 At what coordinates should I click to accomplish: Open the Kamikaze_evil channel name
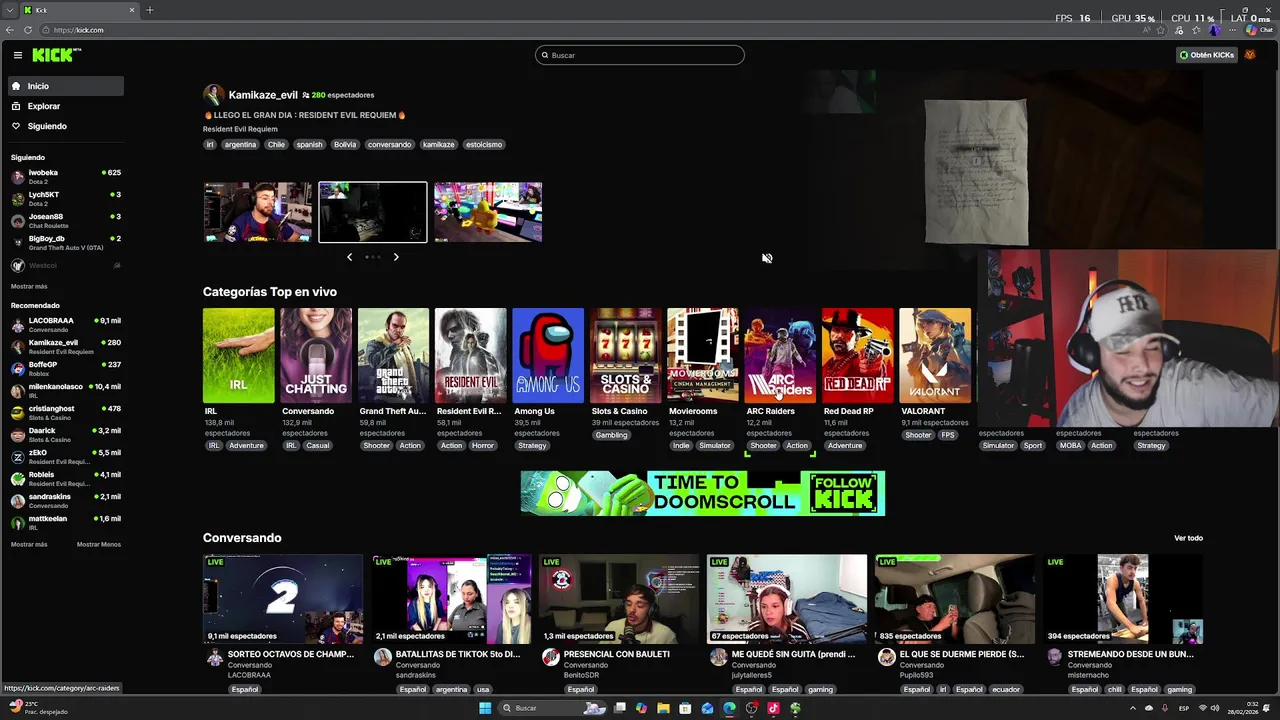point(263,95)
